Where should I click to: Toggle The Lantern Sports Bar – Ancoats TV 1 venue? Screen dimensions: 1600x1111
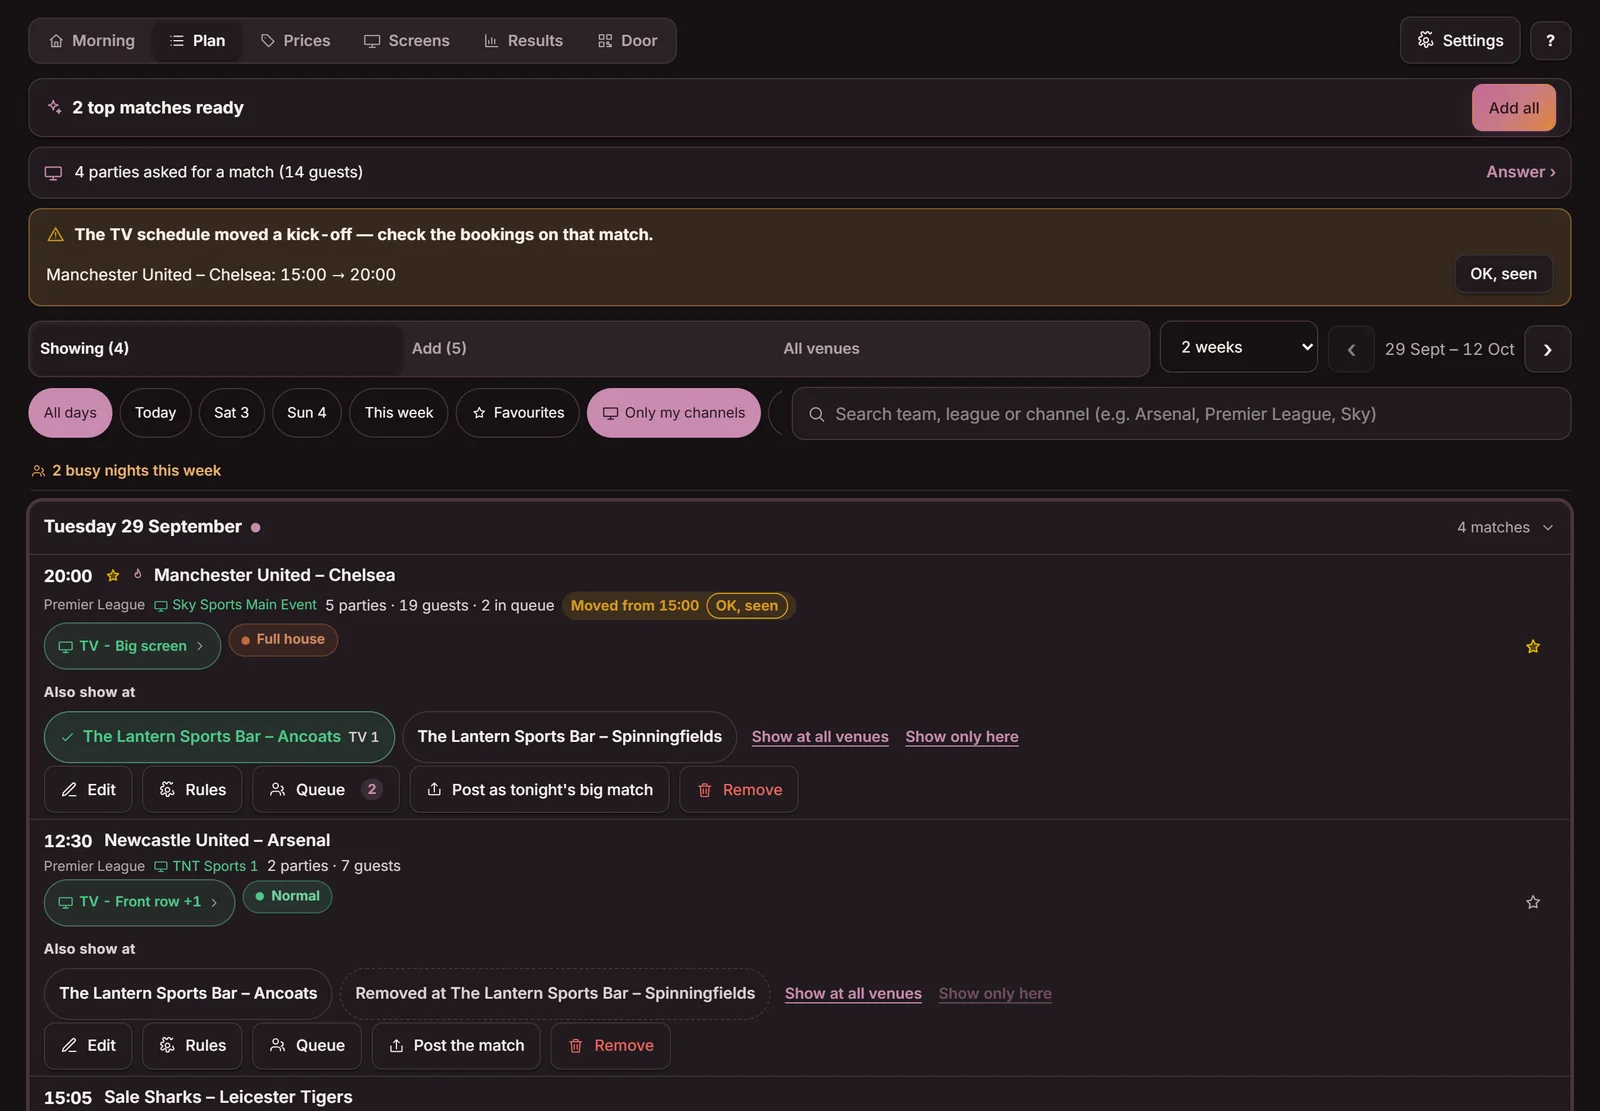pos(219,737)
